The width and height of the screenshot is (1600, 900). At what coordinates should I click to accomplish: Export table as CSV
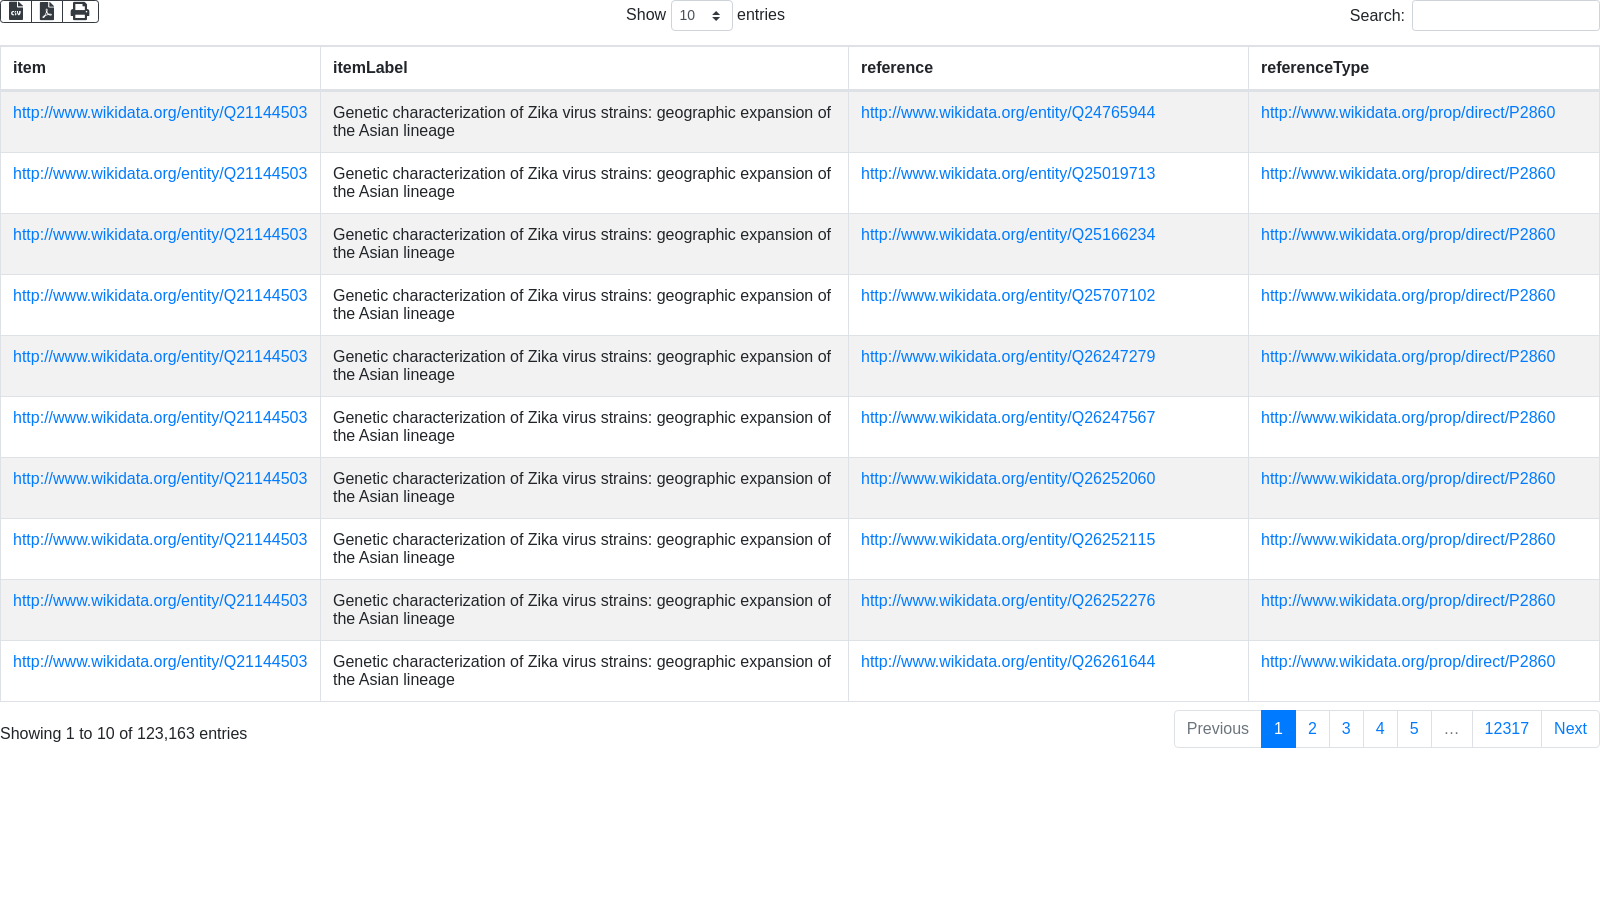(x=16, y=11)
